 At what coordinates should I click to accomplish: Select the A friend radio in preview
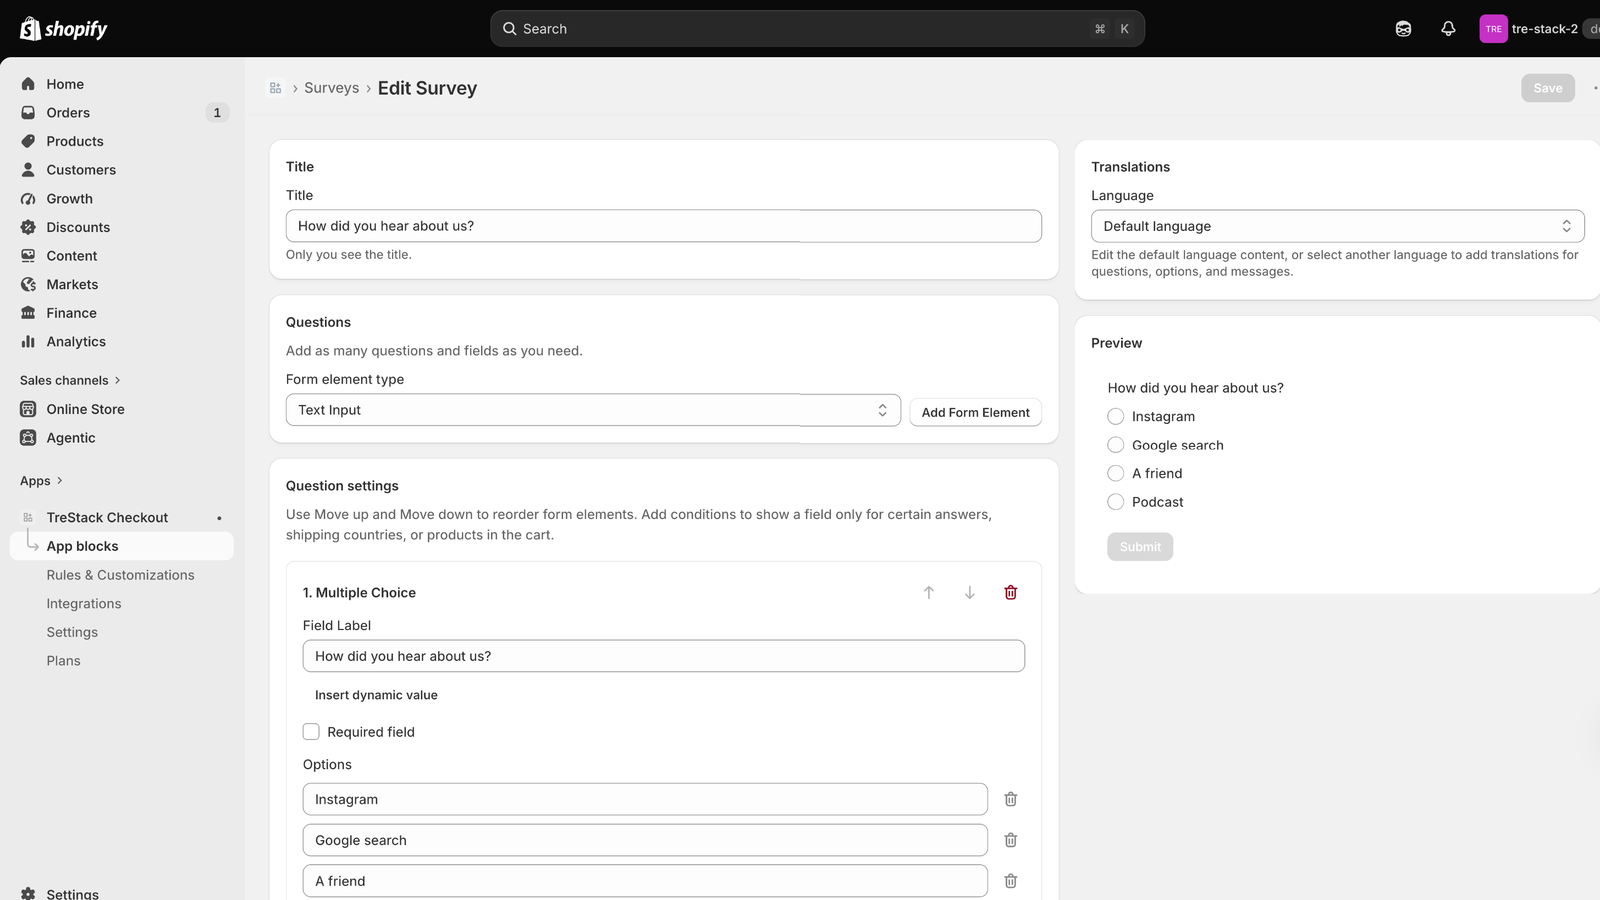click(x=1116, y=473)
